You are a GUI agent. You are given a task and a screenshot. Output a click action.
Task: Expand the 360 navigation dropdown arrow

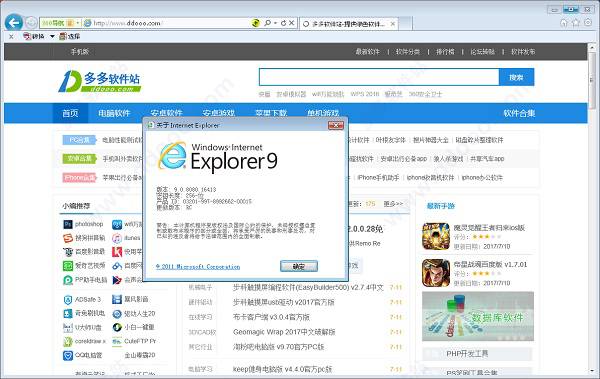[78, 23]
